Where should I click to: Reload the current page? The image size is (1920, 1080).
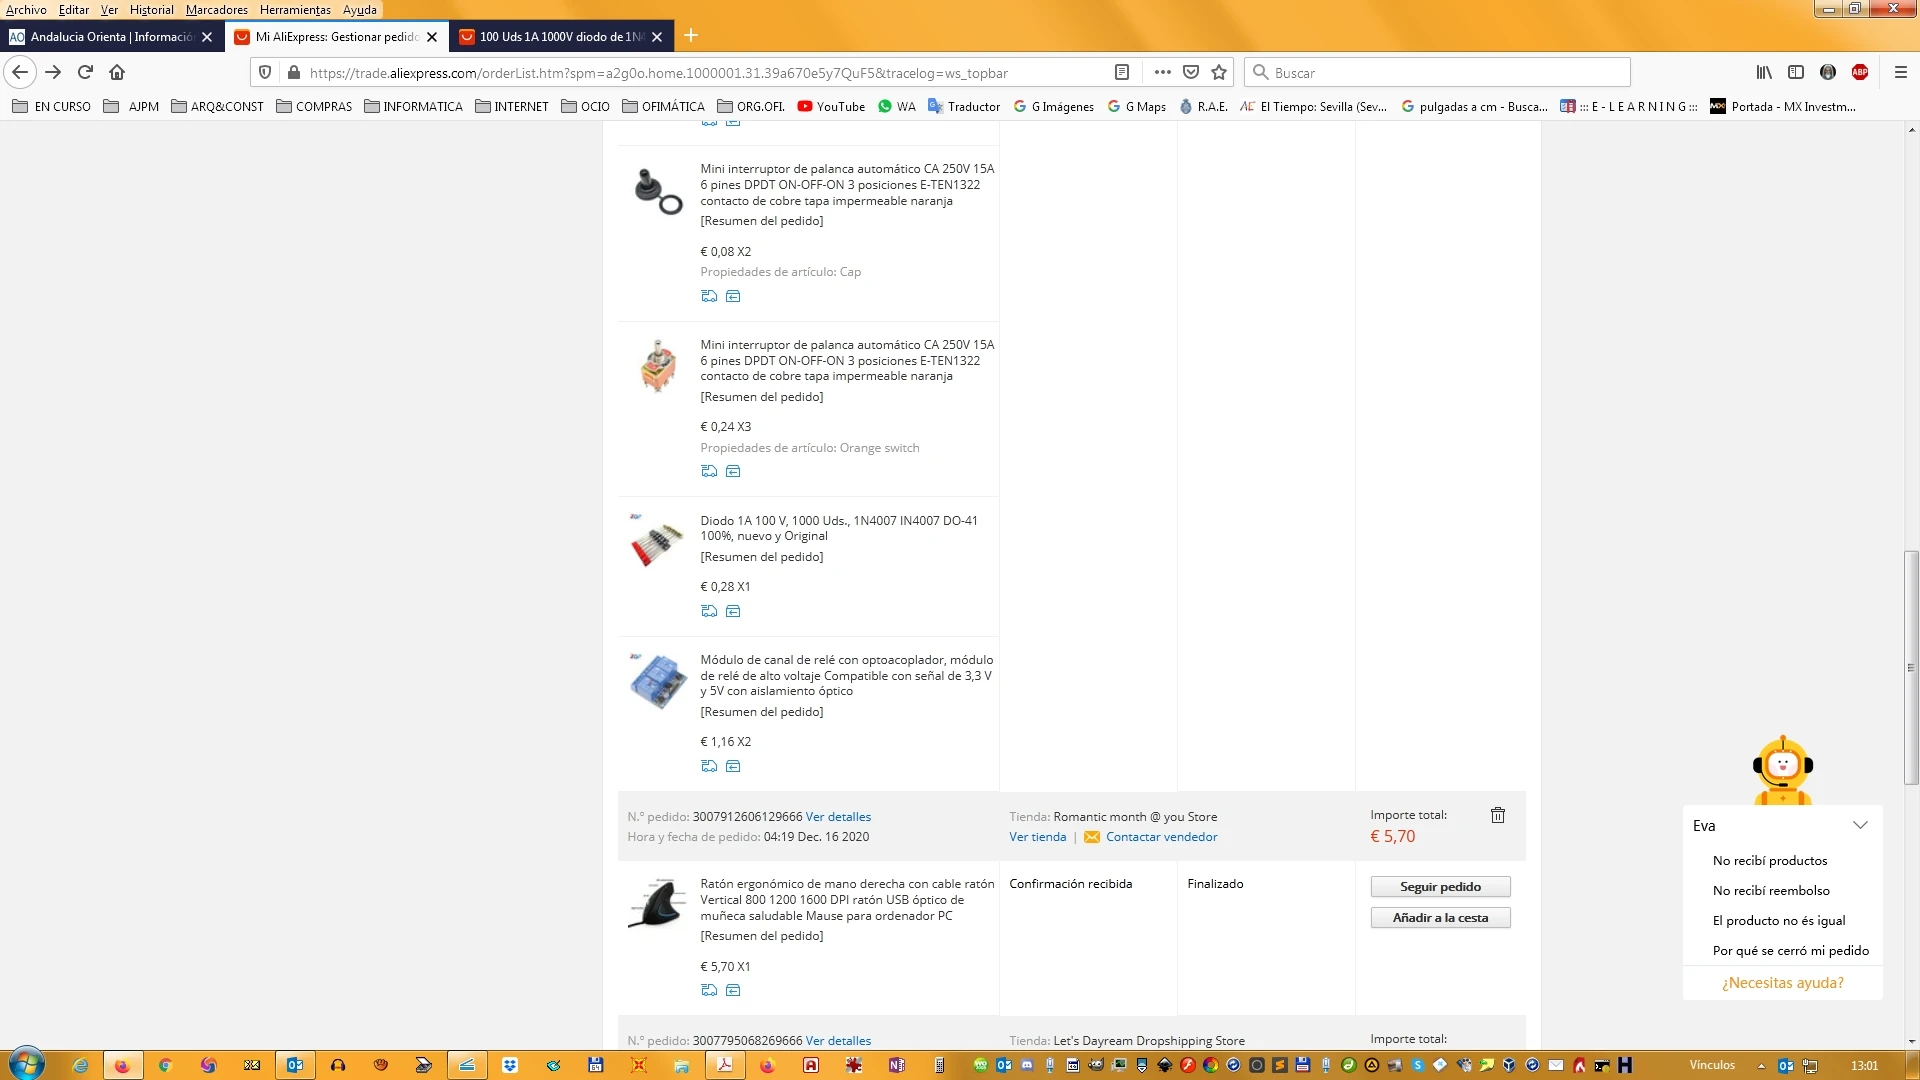click(85, 72)
